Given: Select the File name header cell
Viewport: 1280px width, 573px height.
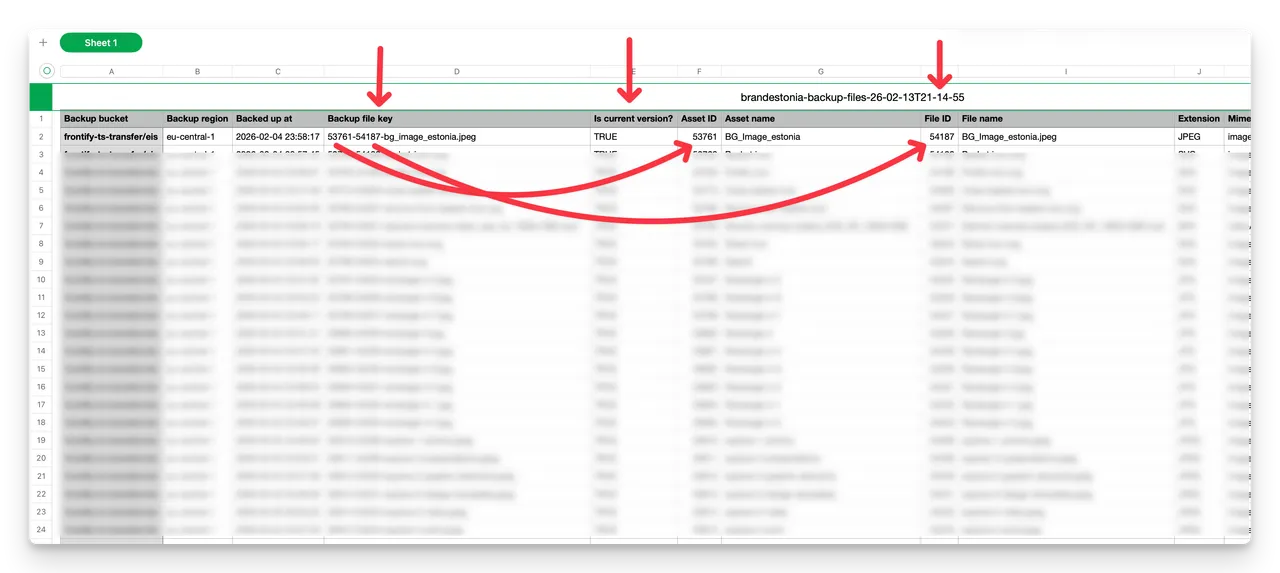Looking at the screenshot, I should click(1066, 119).
